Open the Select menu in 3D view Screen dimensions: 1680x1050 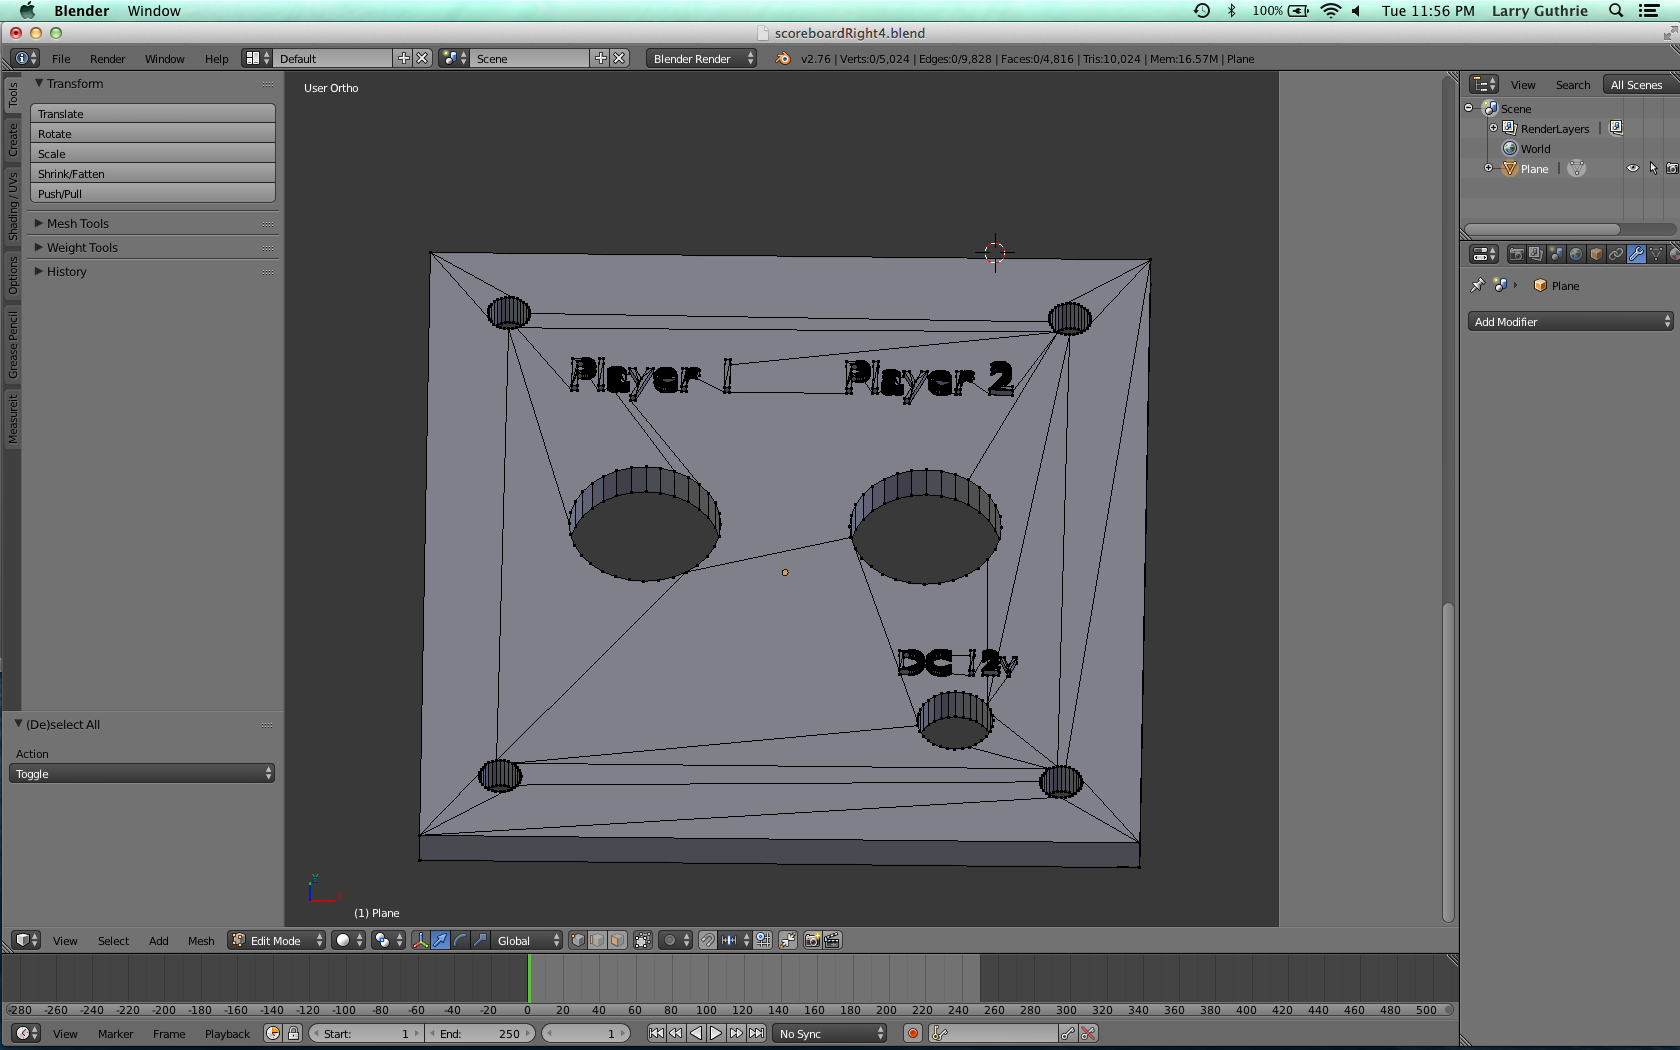point(113,941)
